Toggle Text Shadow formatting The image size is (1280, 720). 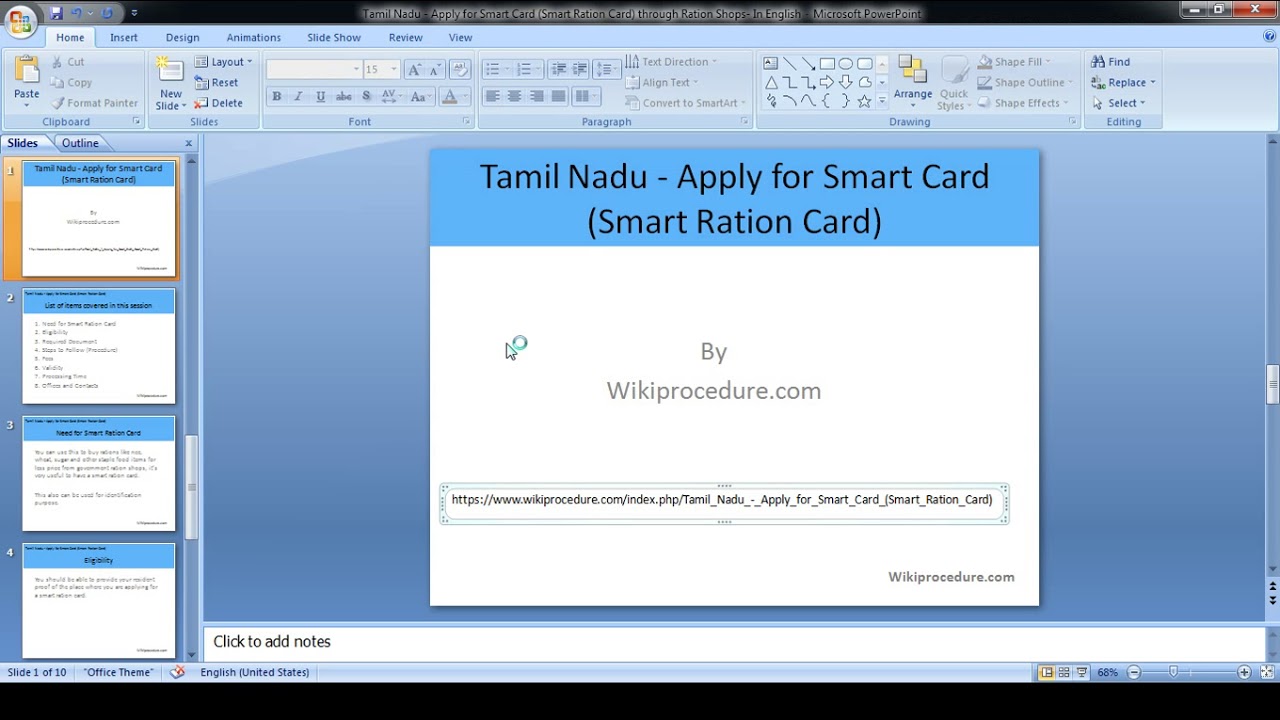click(366, 96)
